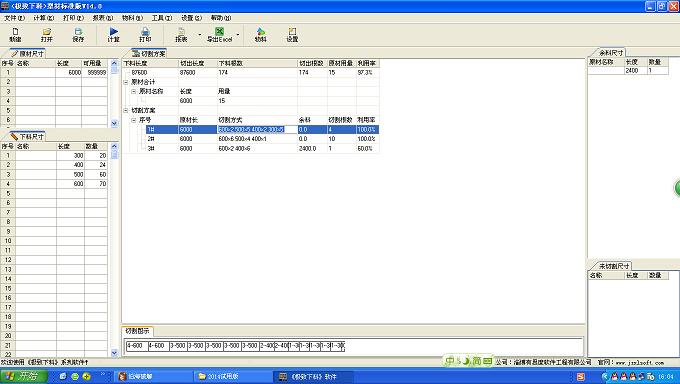Open the 帮助 menu
680x384 pixels.
click(x=221, y=18)
